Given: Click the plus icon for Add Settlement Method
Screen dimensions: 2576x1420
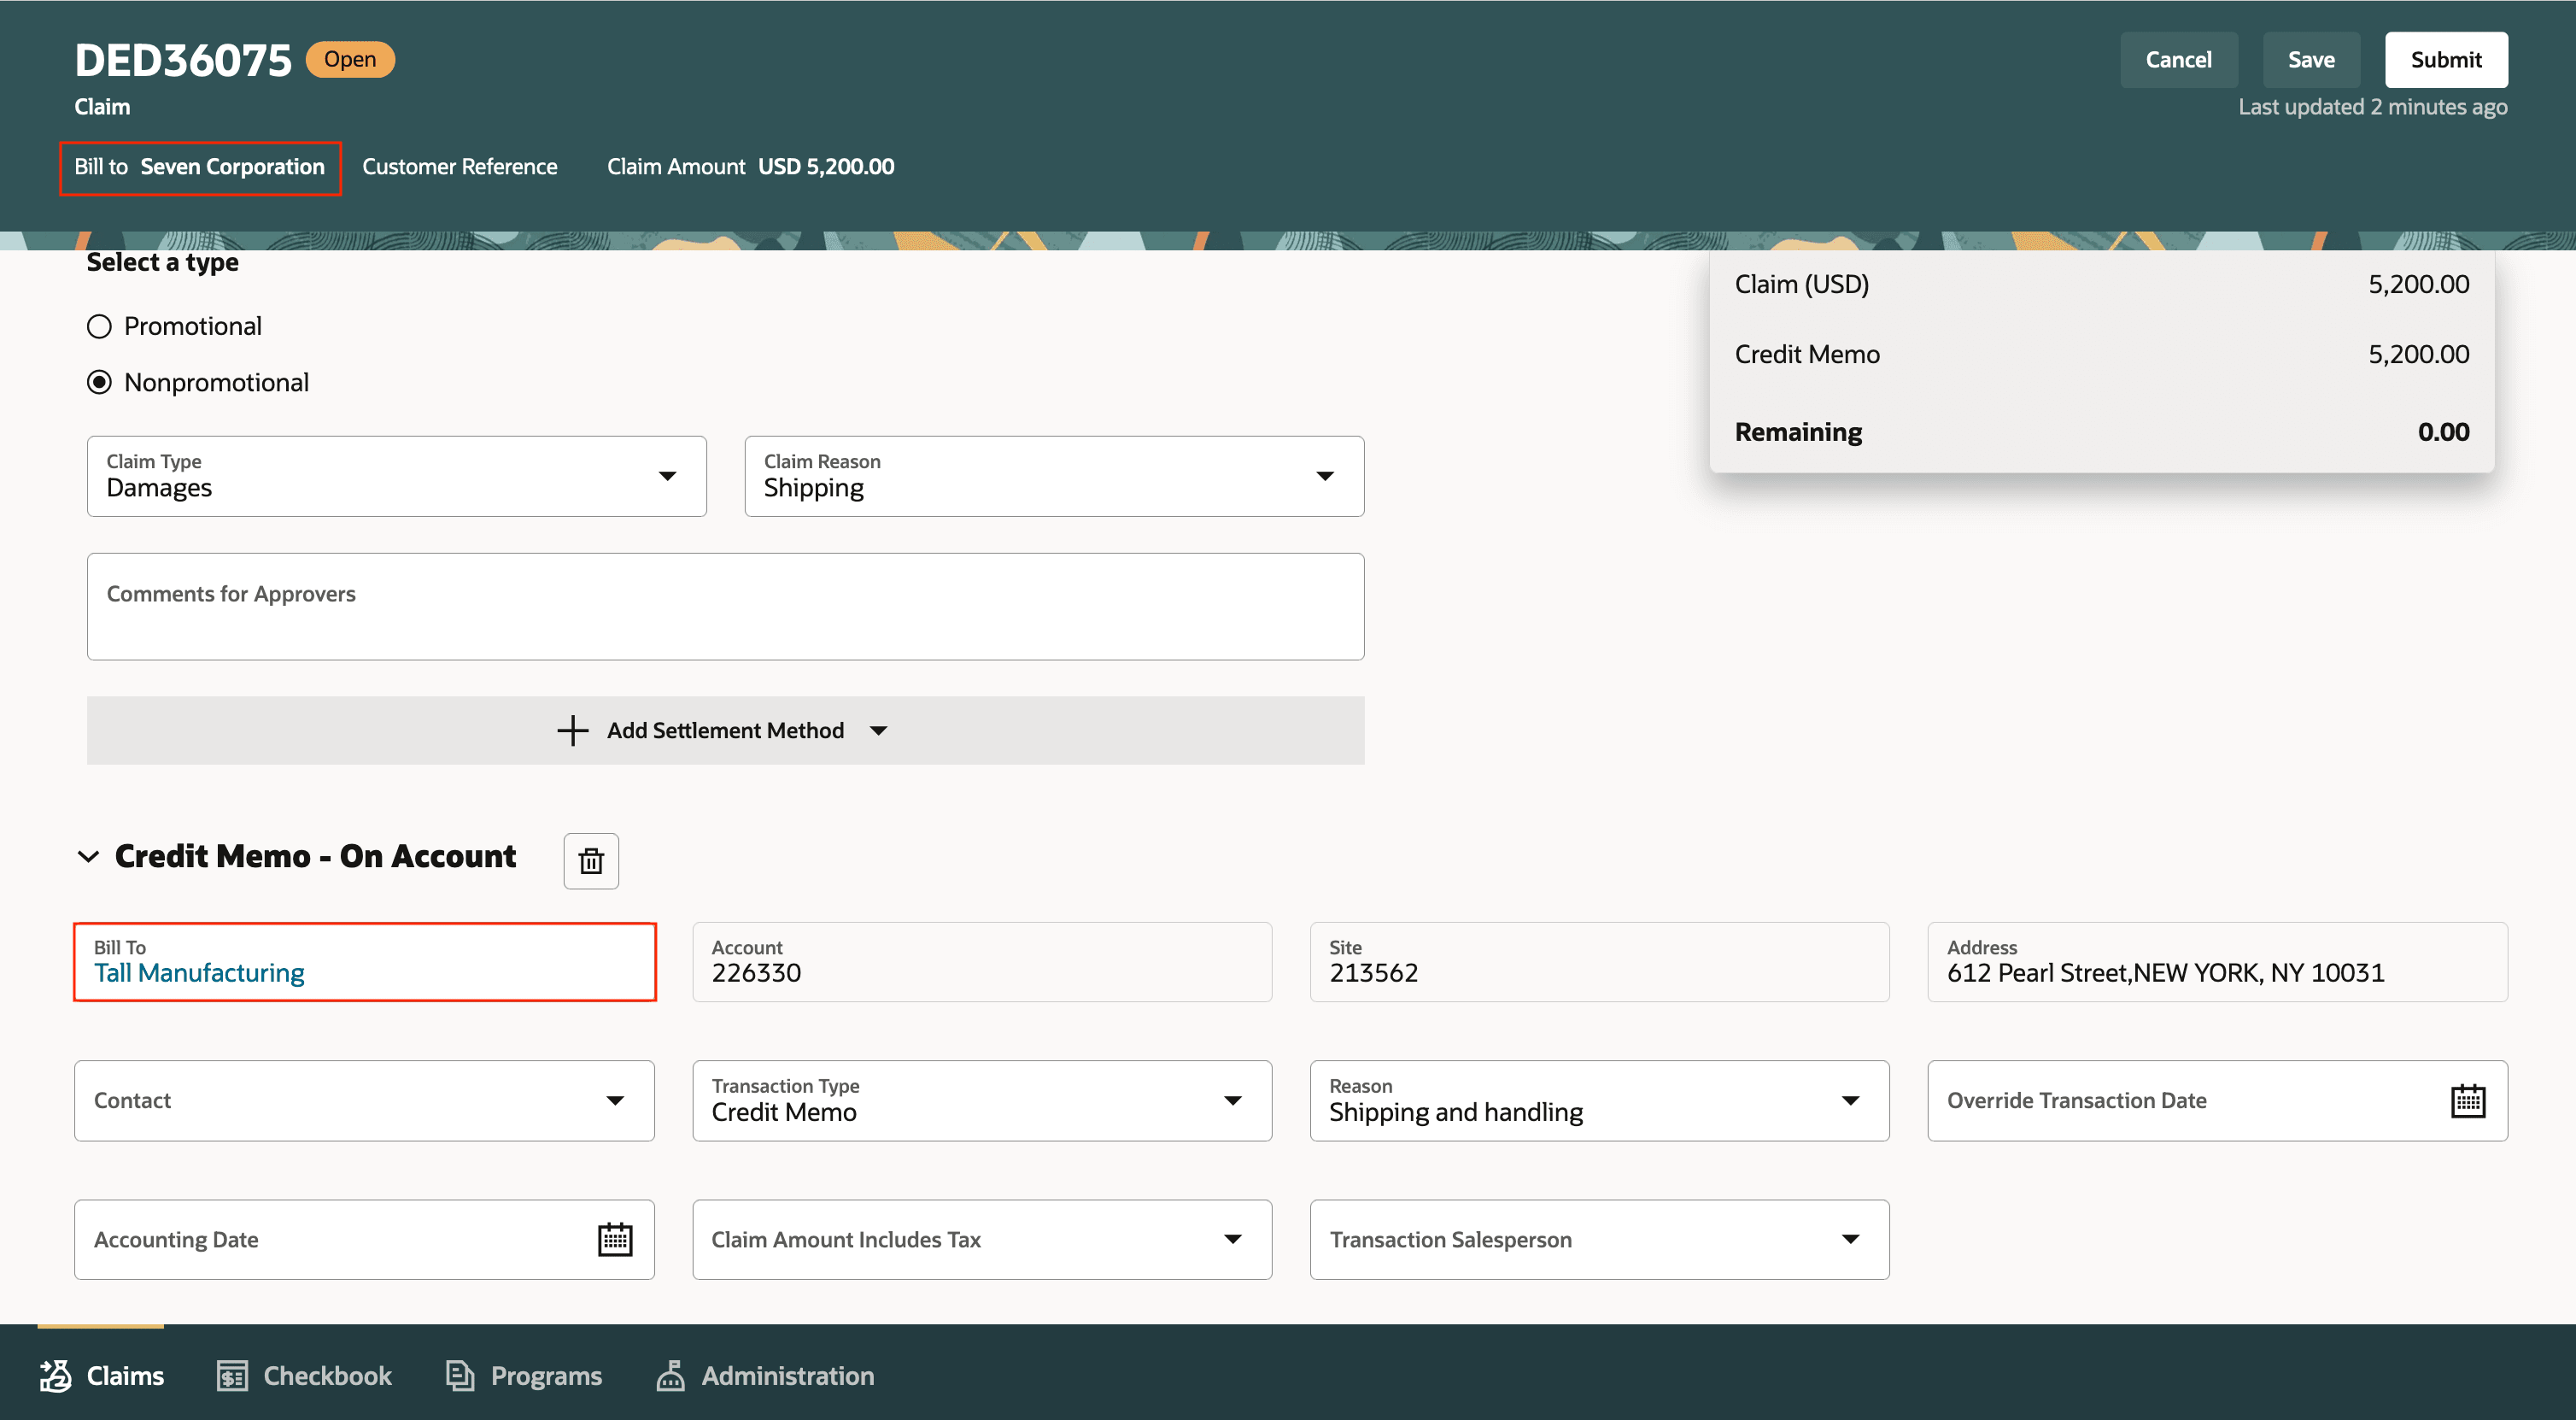Looking at the screenshot, I should (x=572, y=730).
